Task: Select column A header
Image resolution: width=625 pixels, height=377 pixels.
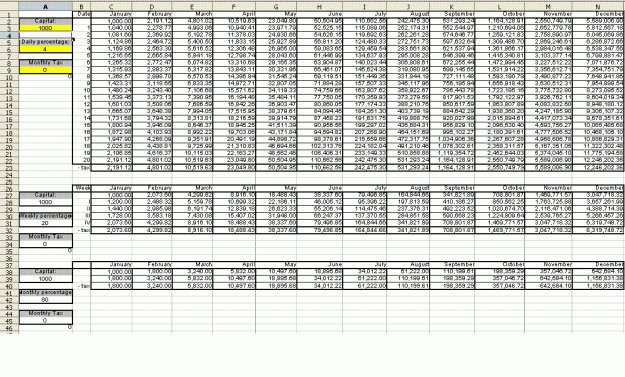Action: point(45,7)
